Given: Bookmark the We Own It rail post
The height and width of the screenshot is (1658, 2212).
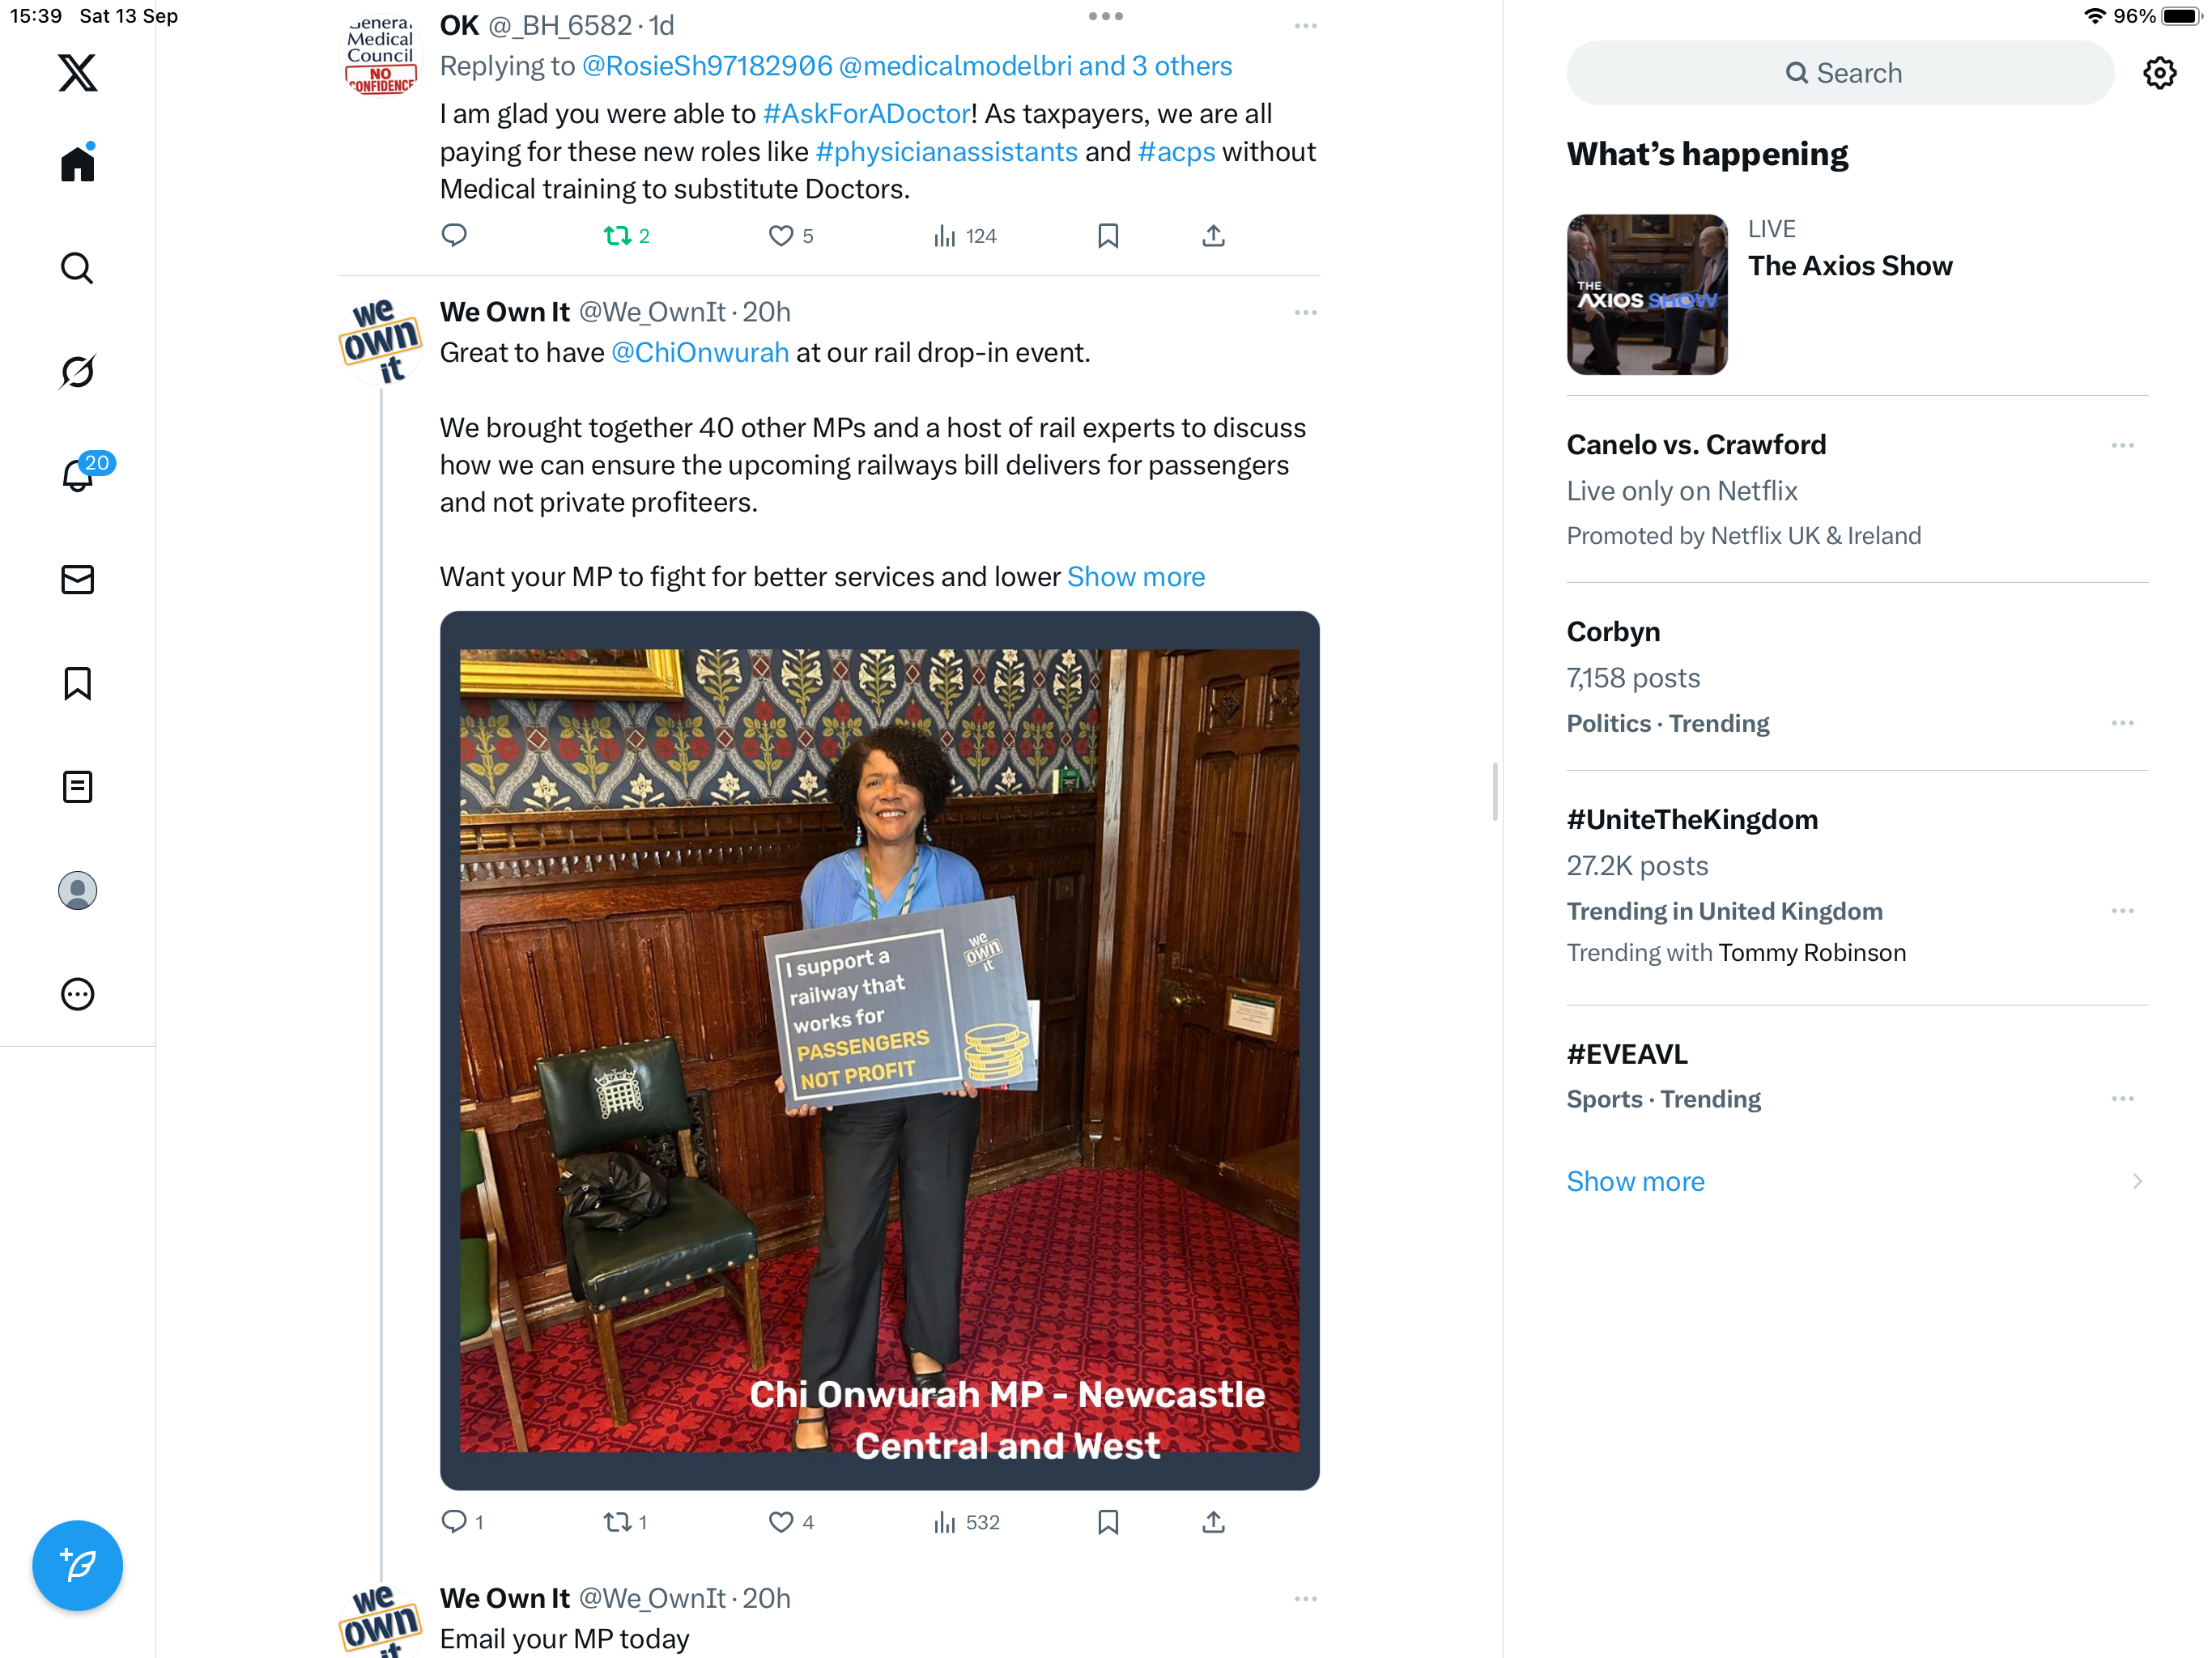Looking at the screenshot, I should (x=1108, y=1522).
